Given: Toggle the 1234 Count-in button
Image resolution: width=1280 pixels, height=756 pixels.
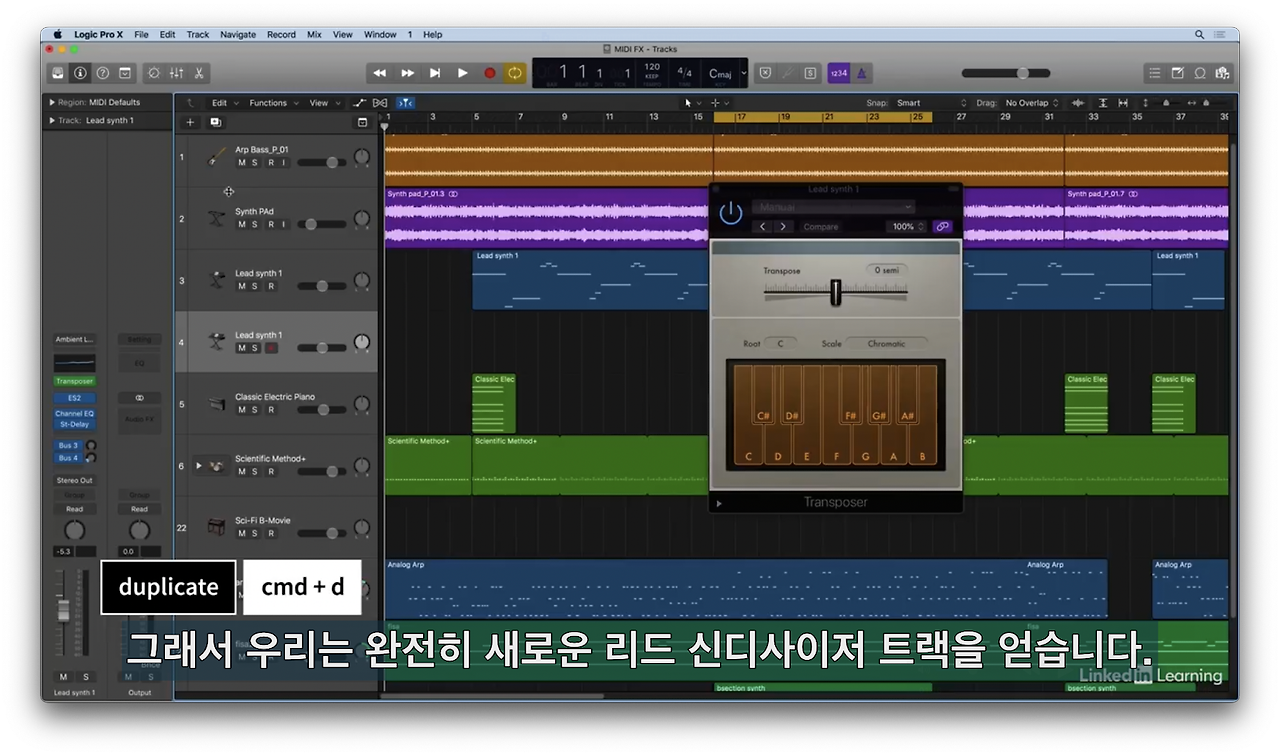Looking at the screenshot, I should pyautogui.click(x=838, y=73).
